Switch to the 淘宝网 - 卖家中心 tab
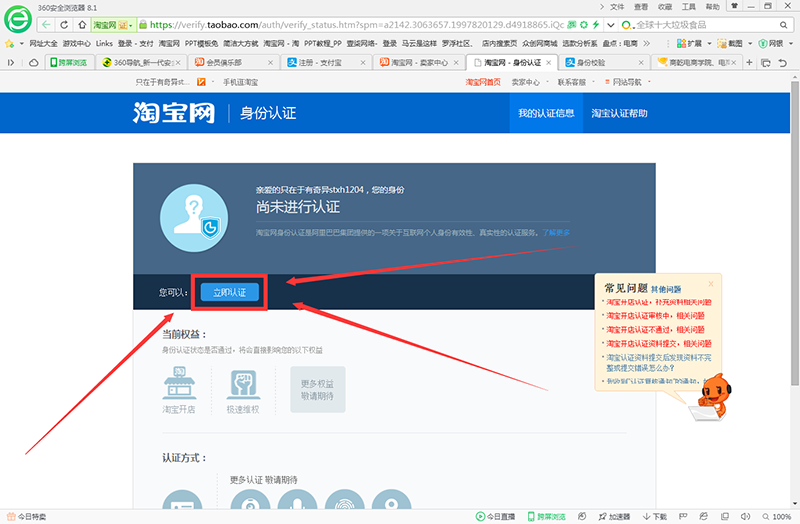Screen dimensions: 800x524 [x=418, y=62]
